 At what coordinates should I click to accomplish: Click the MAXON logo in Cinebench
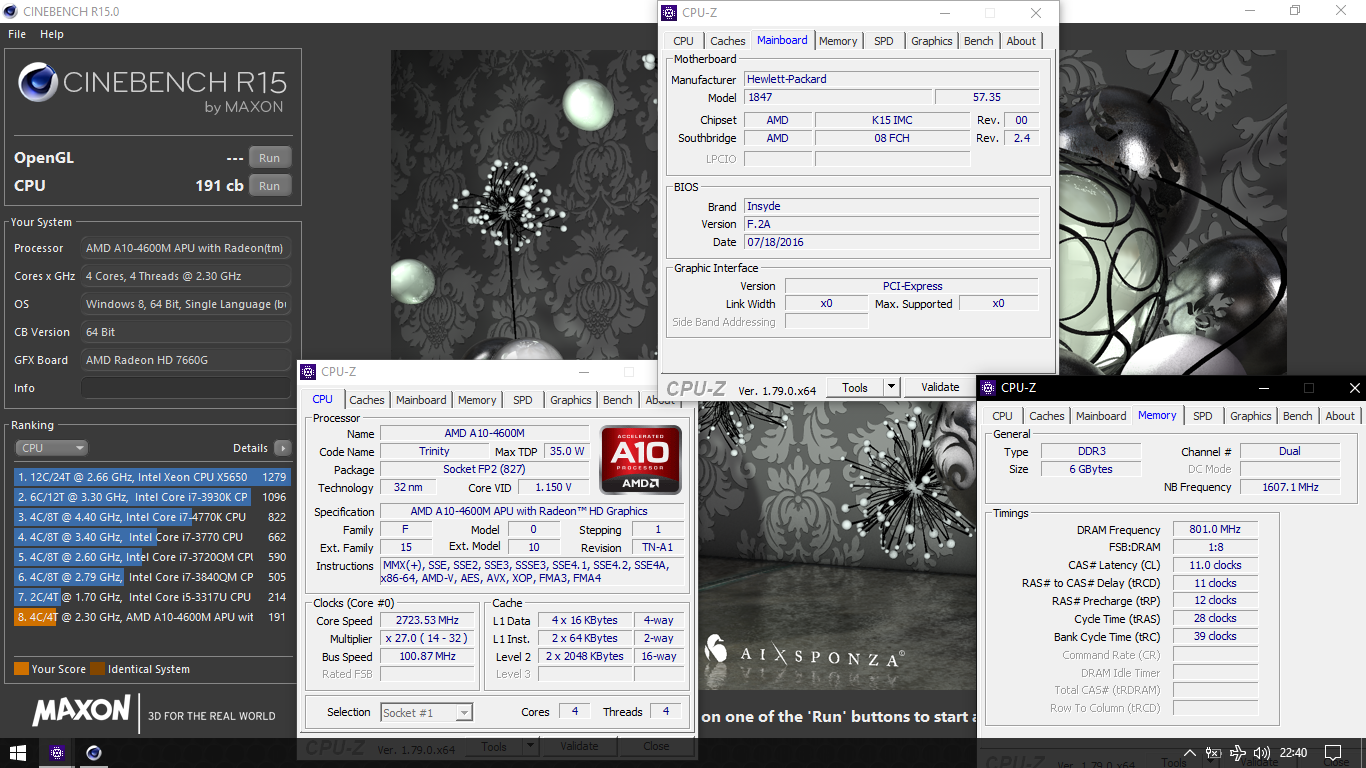point(81,712)
